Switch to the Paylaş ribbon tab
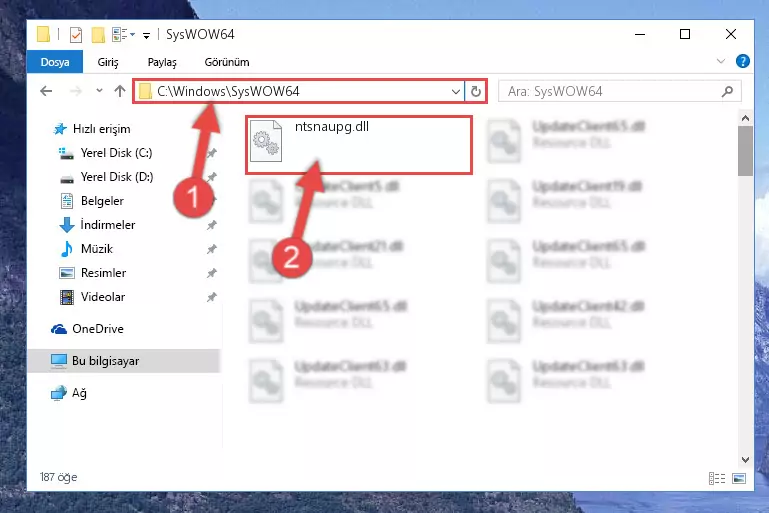 (x=162, y=62)
